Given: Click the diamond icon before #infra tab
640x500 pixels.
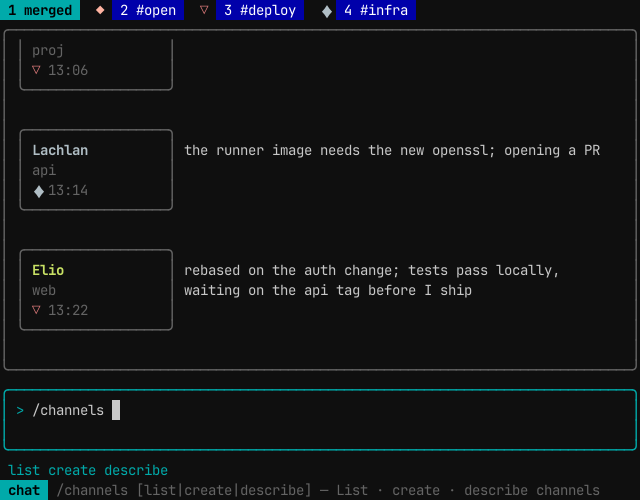Looking at the screenshot, I should pyautogui.click(x=327, y=11).
